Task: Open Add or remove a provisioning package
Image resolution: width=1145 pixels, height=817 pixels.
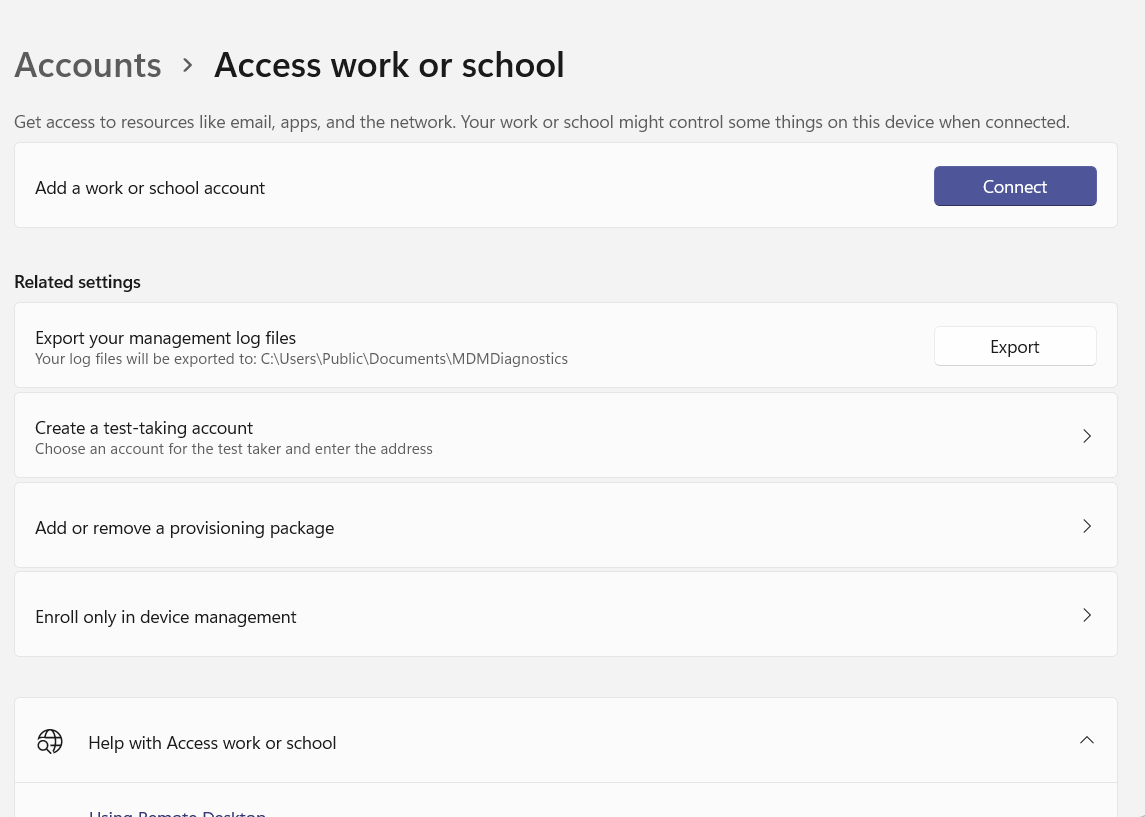Action: 565,525
